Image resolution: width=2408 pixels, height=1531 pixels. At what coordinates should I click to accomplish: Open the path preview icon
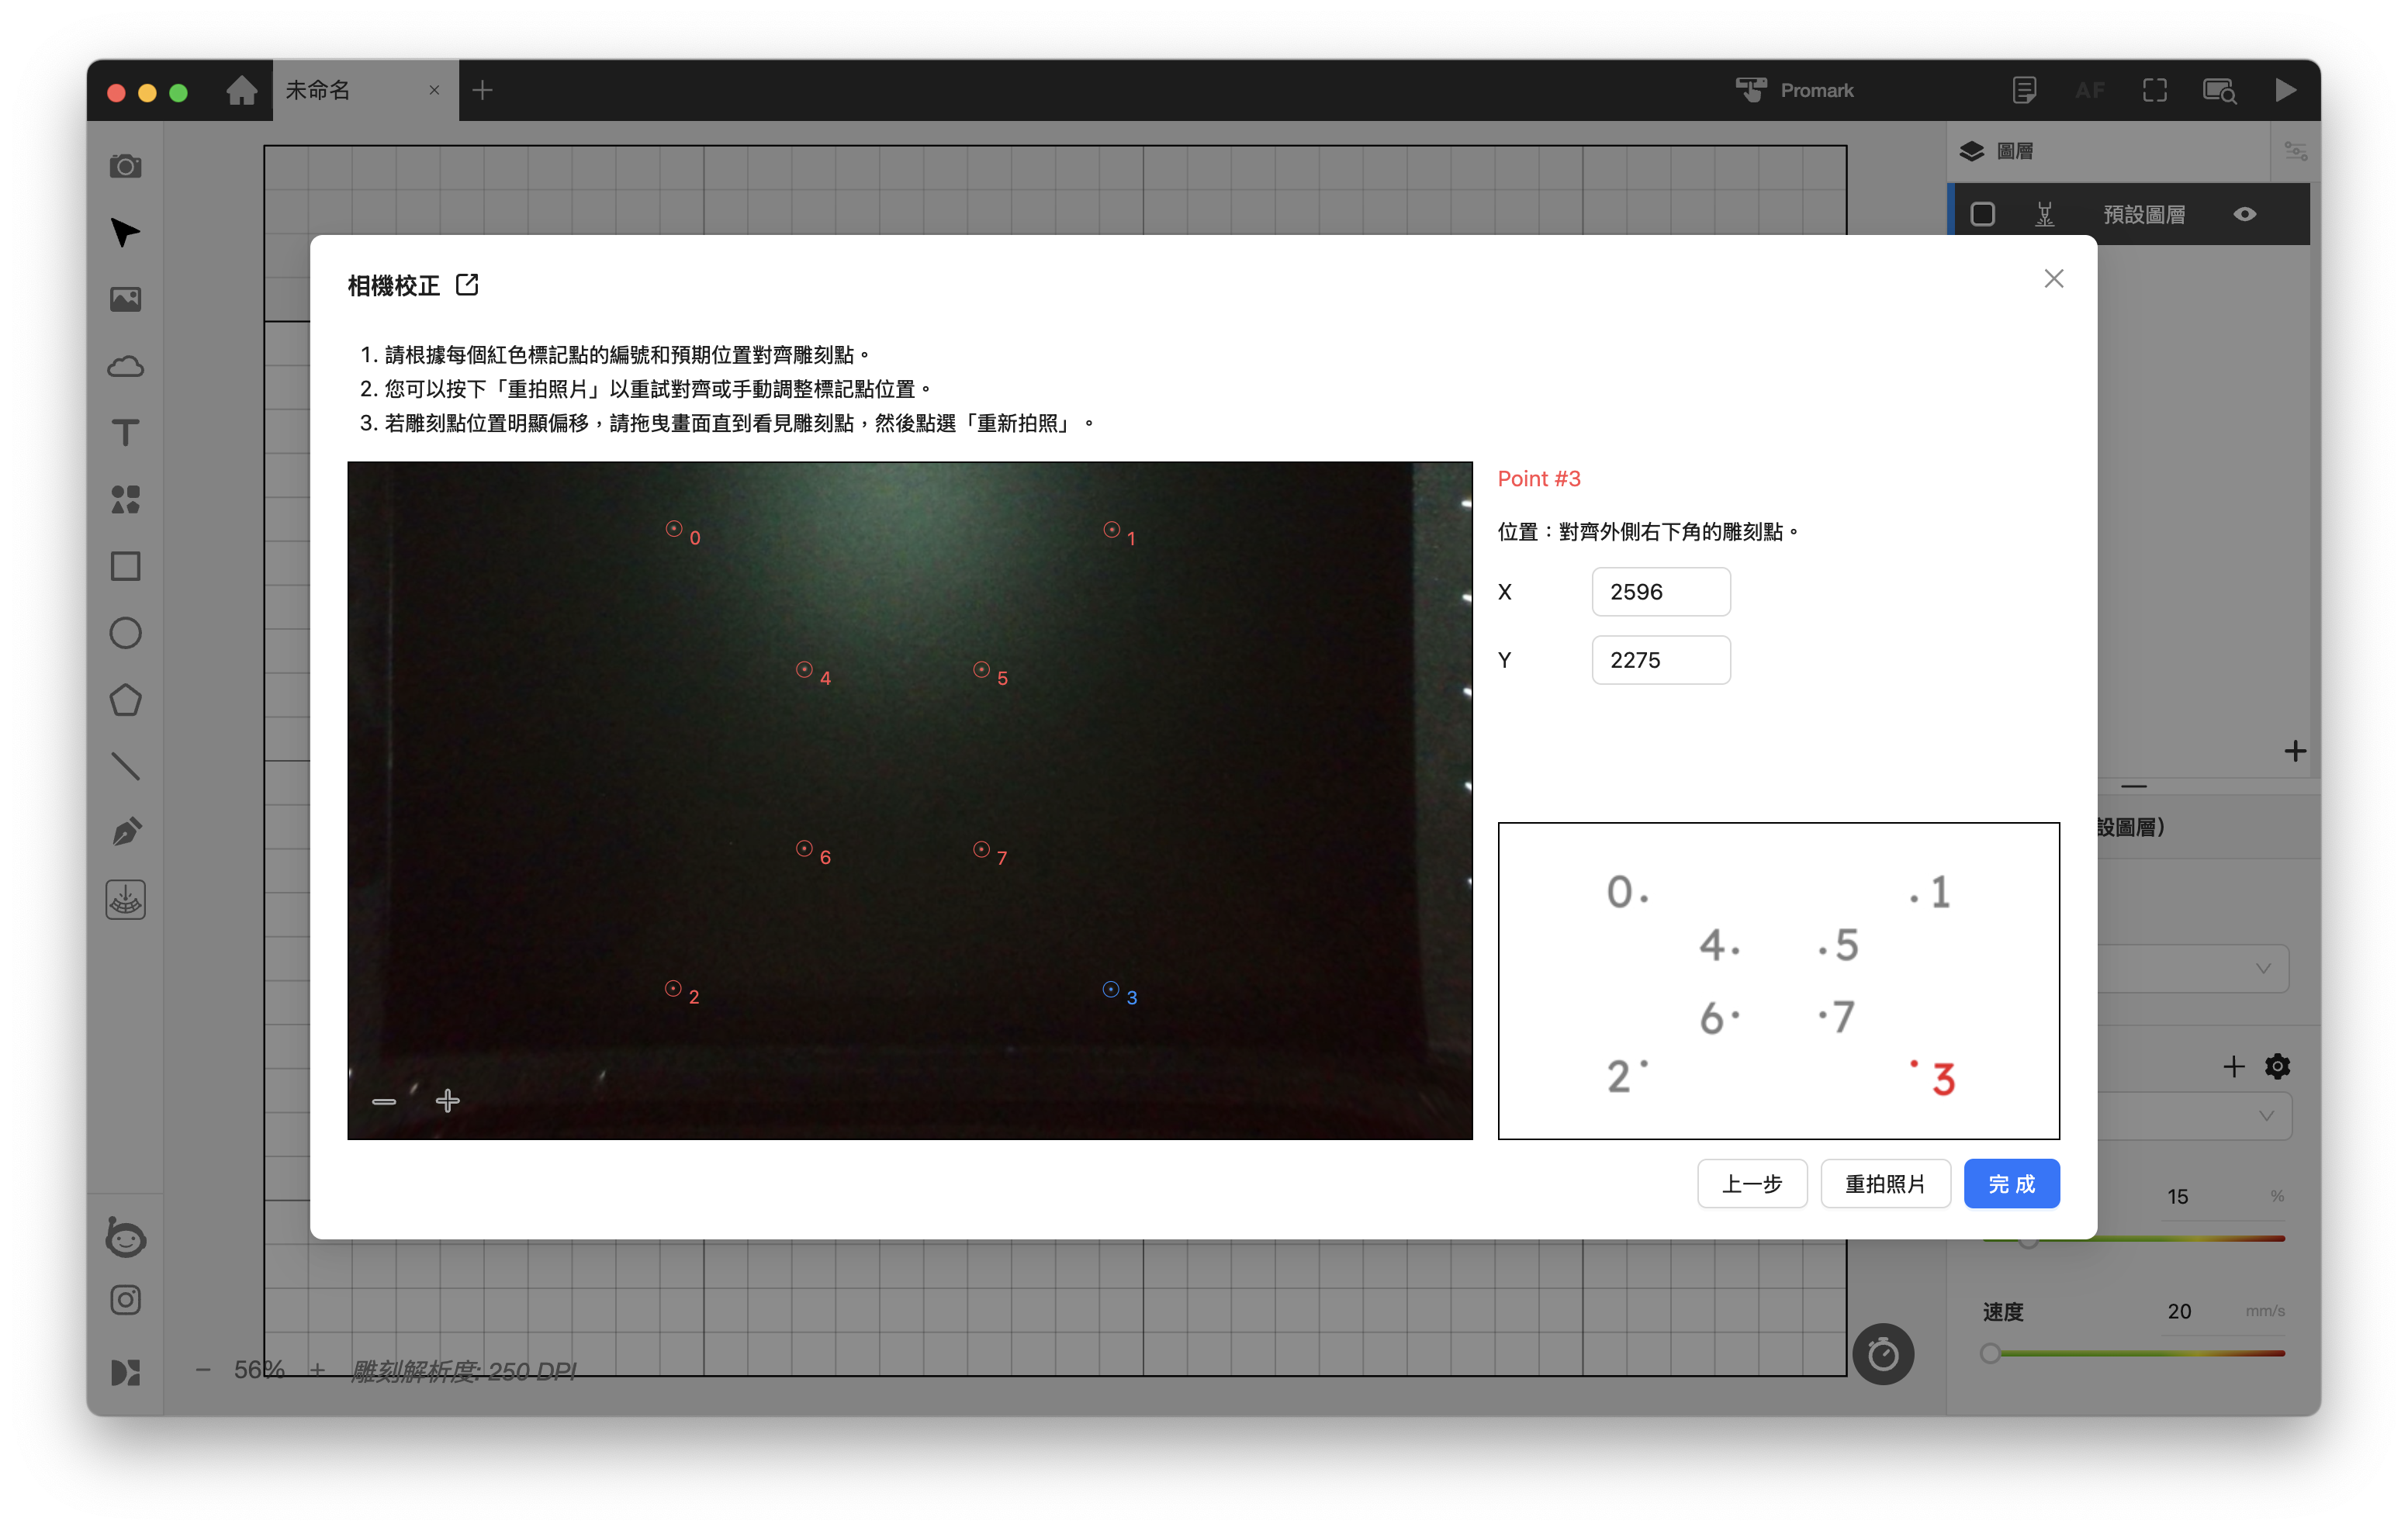[2220, 91]
